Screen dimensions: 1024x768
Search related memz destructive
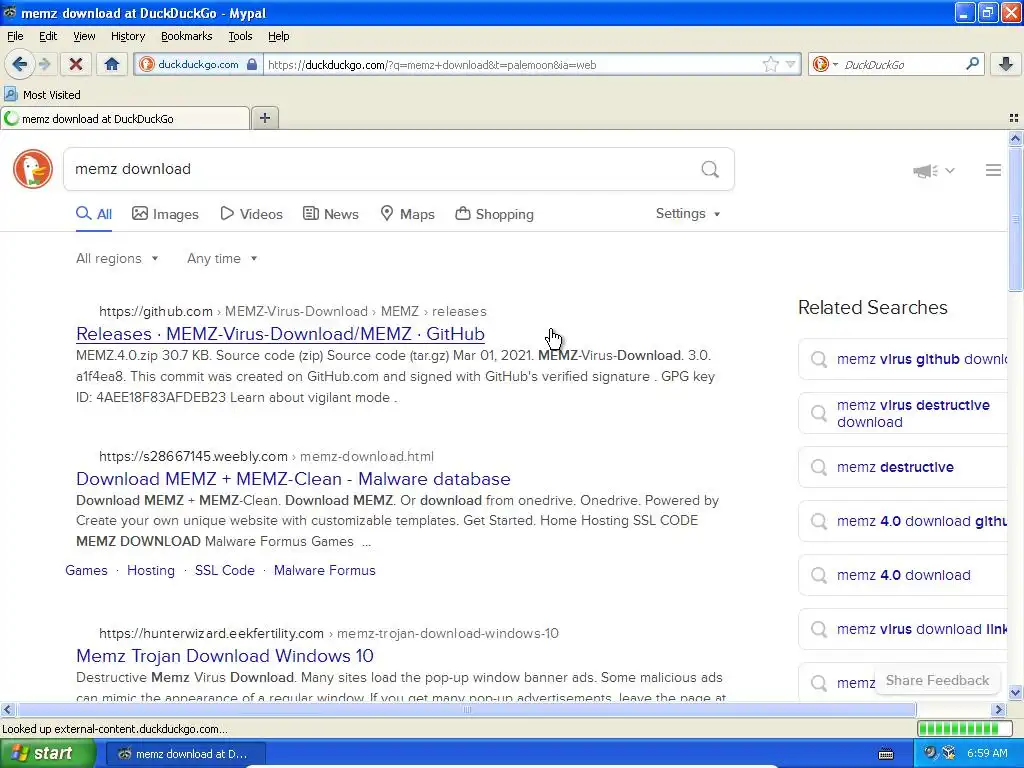(904, 467)
